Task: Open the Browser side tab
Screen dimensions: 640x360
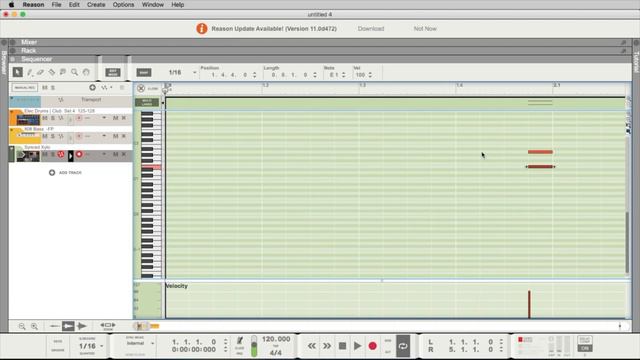Action: pyautogui.click(x=4, y=62)
